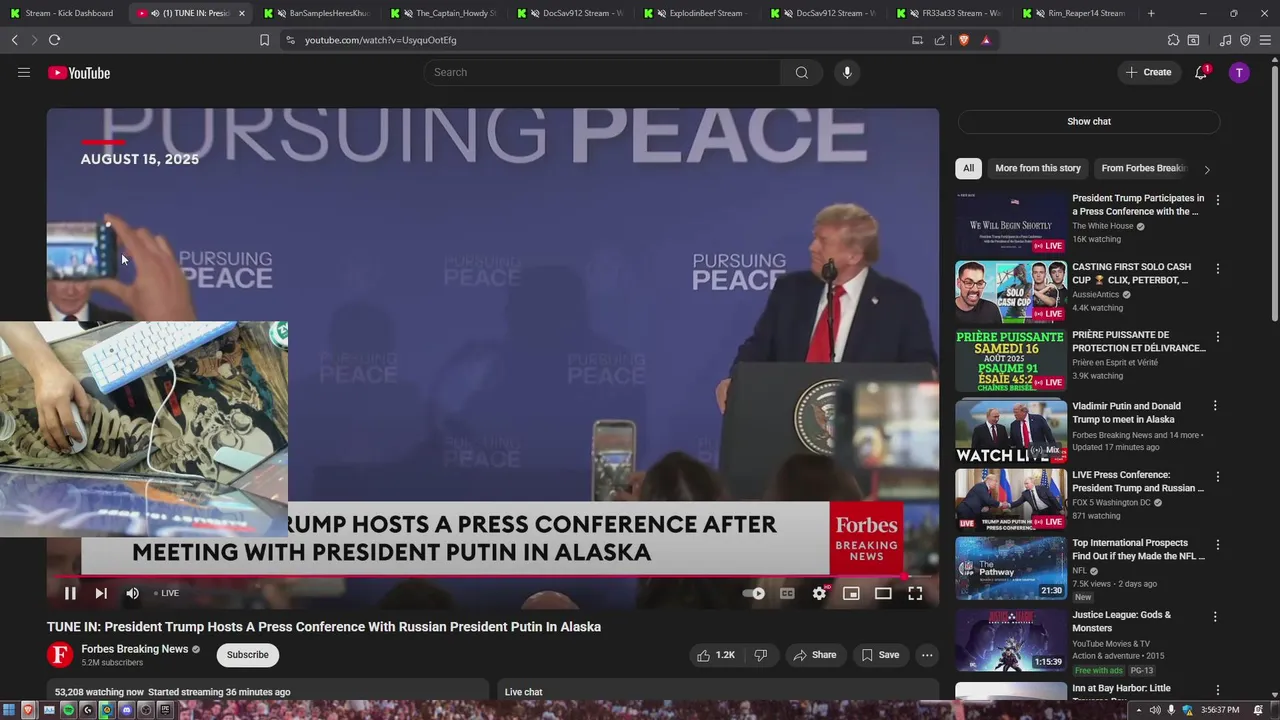The image size is (1280, 720).
Task: Open more actions menu below video
Action: (927, 655)
